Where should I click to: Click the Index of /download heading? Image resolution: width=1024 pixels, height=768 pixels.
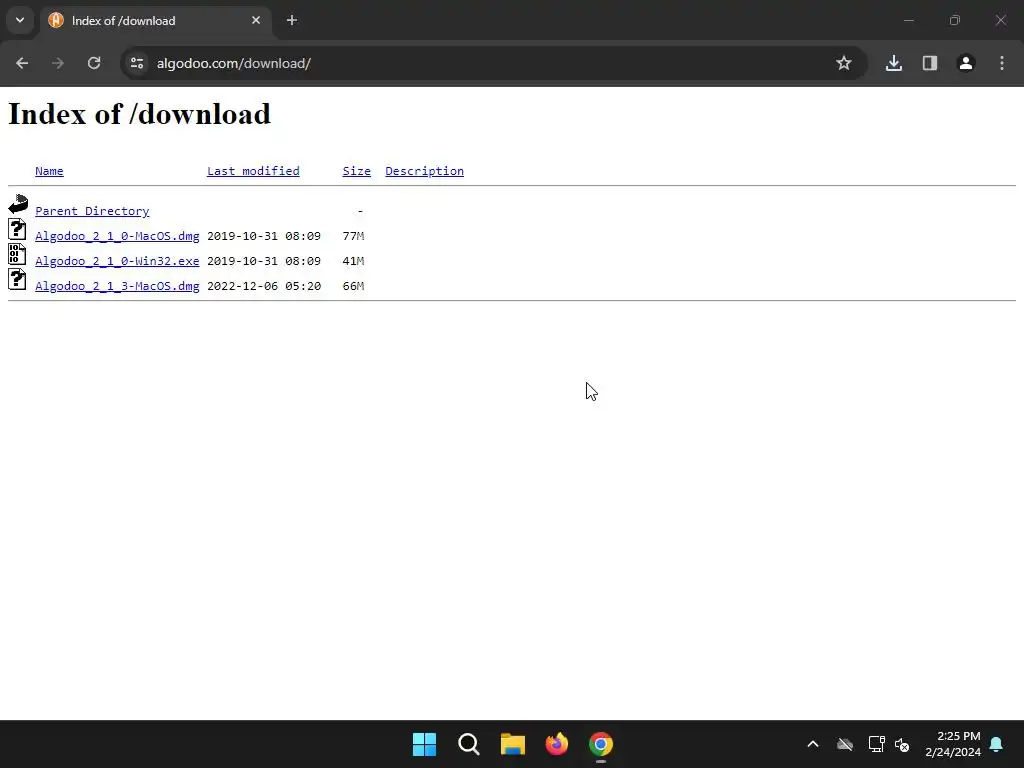point(139,114)
